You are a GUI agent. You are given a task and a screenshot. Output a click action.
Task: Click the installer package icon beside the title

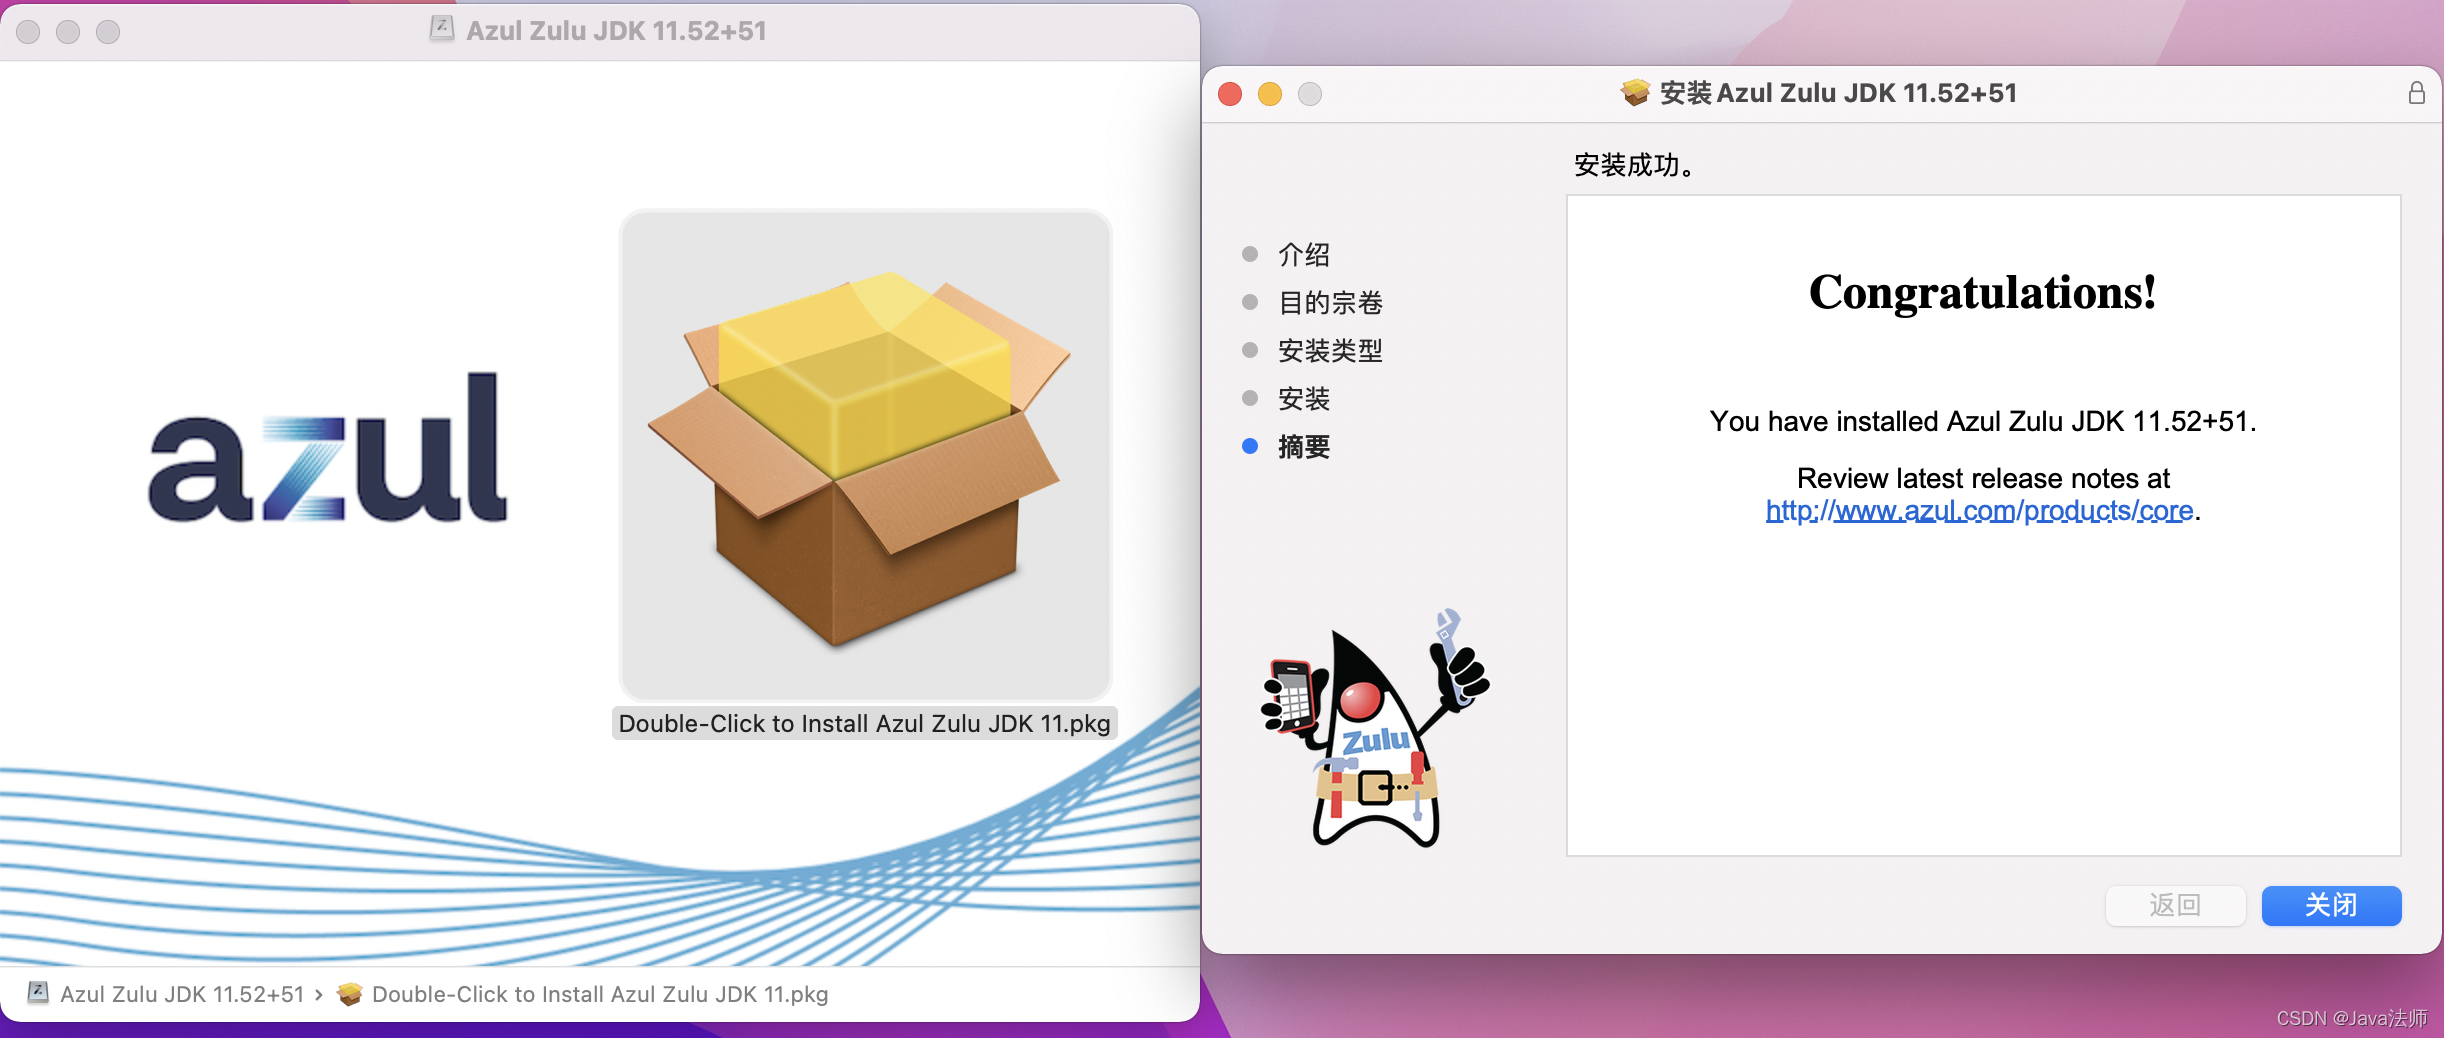(1635, 93)
